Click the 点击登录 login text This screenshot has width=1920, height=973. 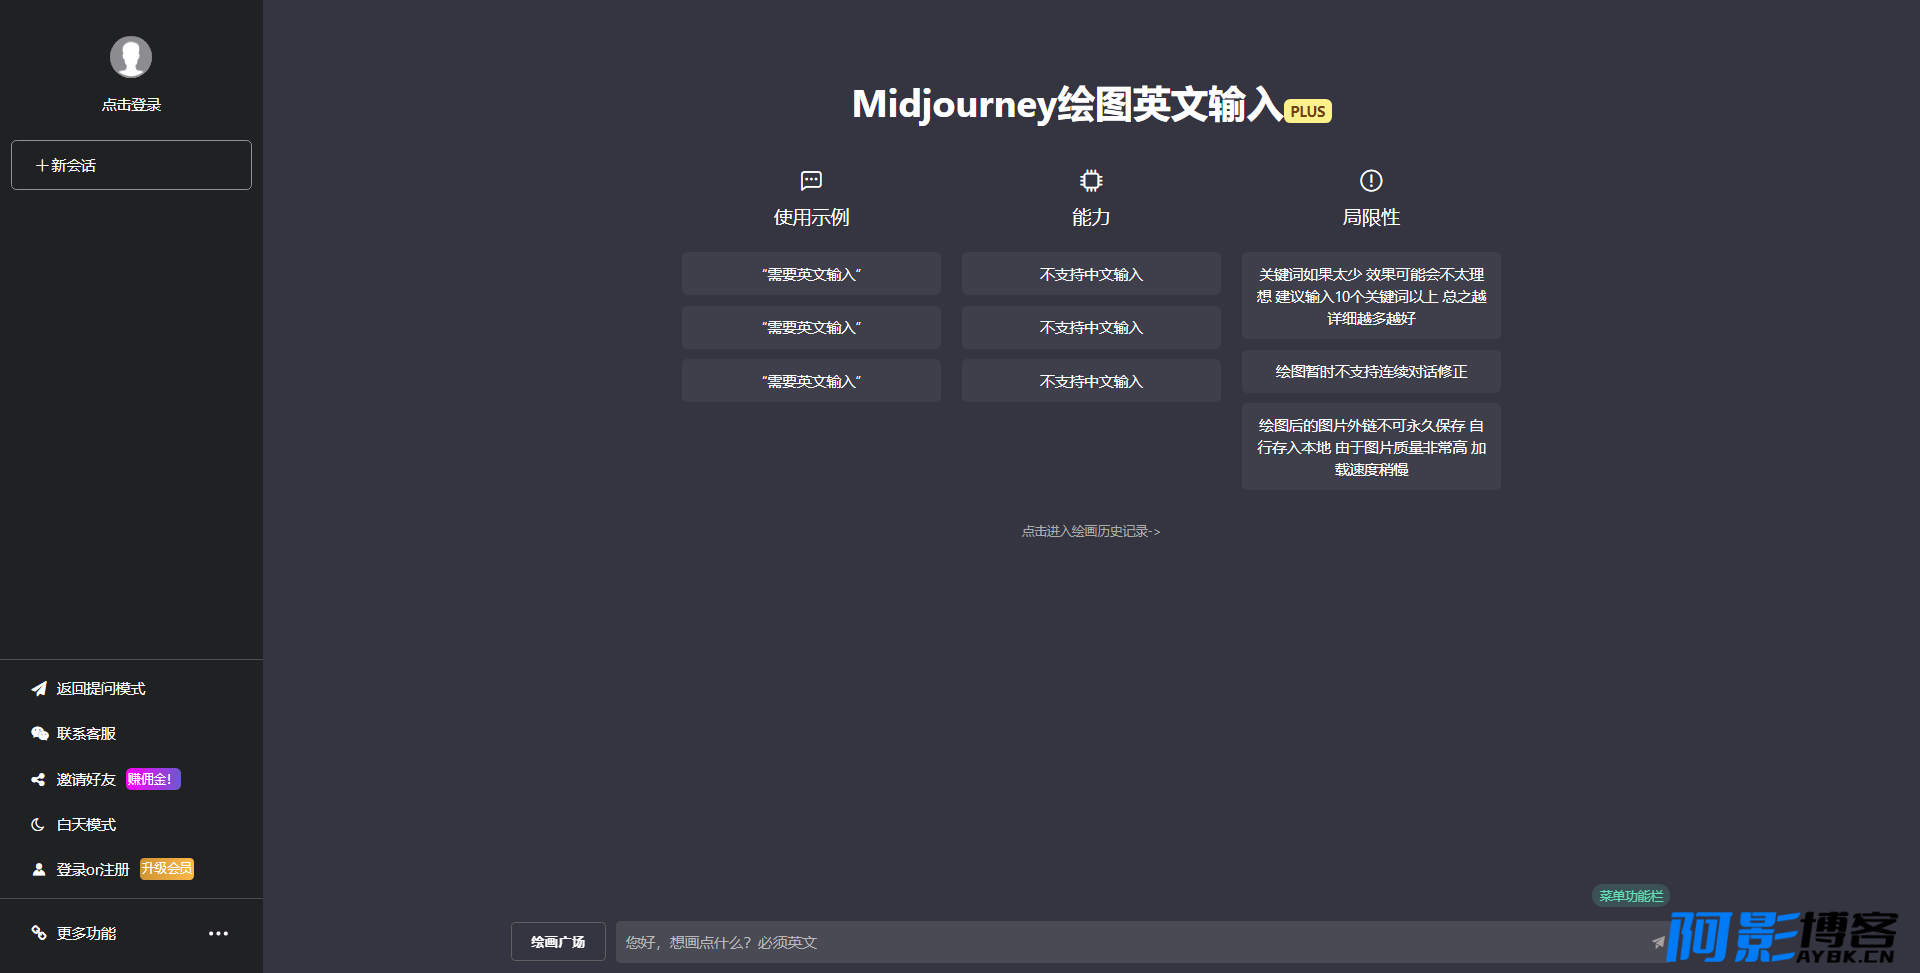[131, 105]
